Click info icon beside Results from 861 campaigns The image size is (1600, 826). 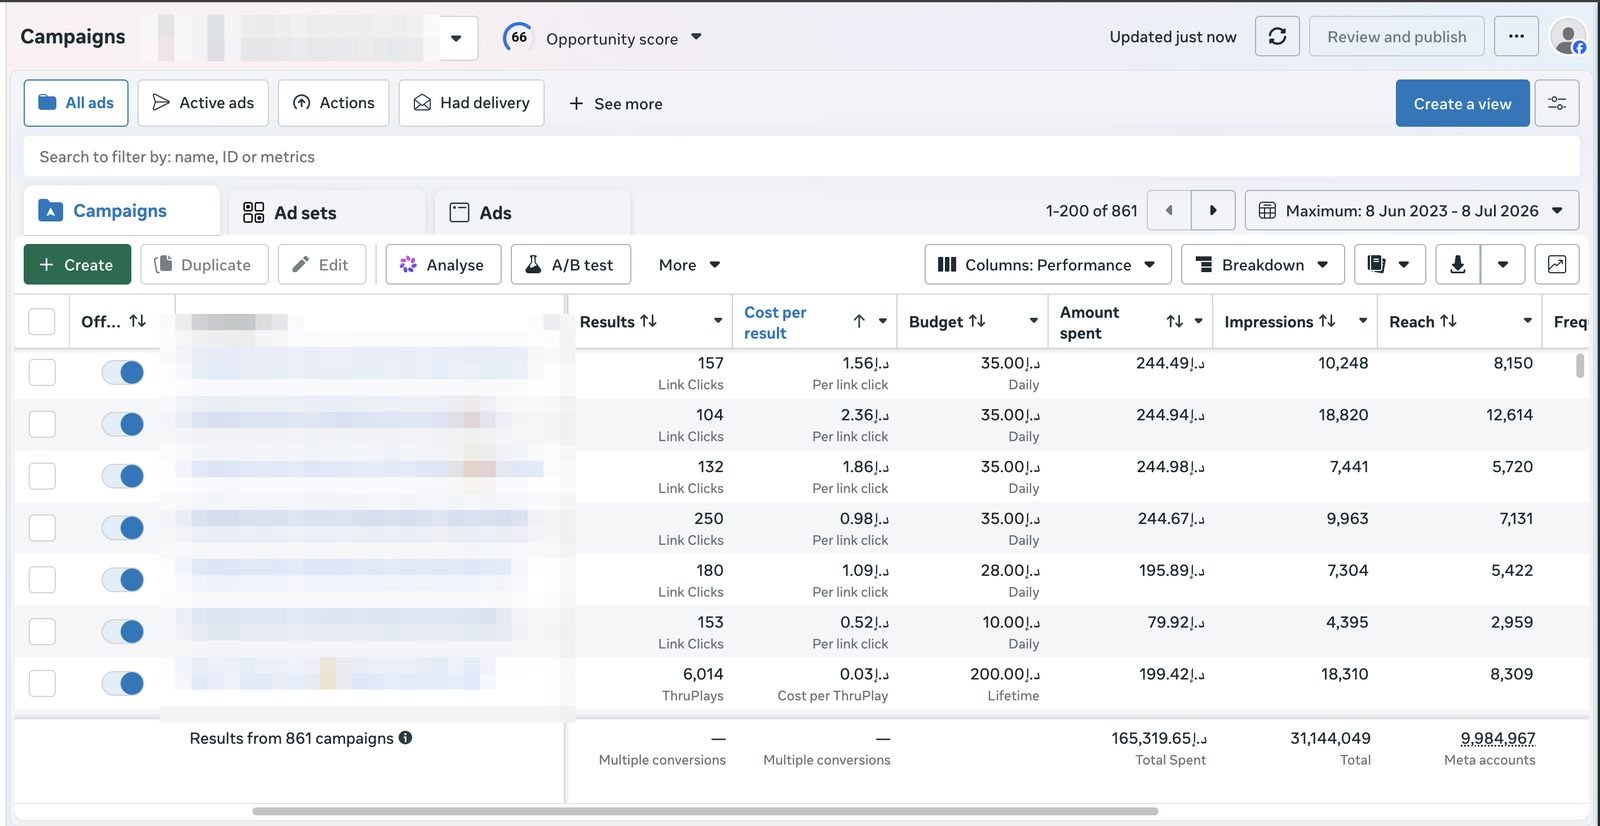tap(405, 737)
